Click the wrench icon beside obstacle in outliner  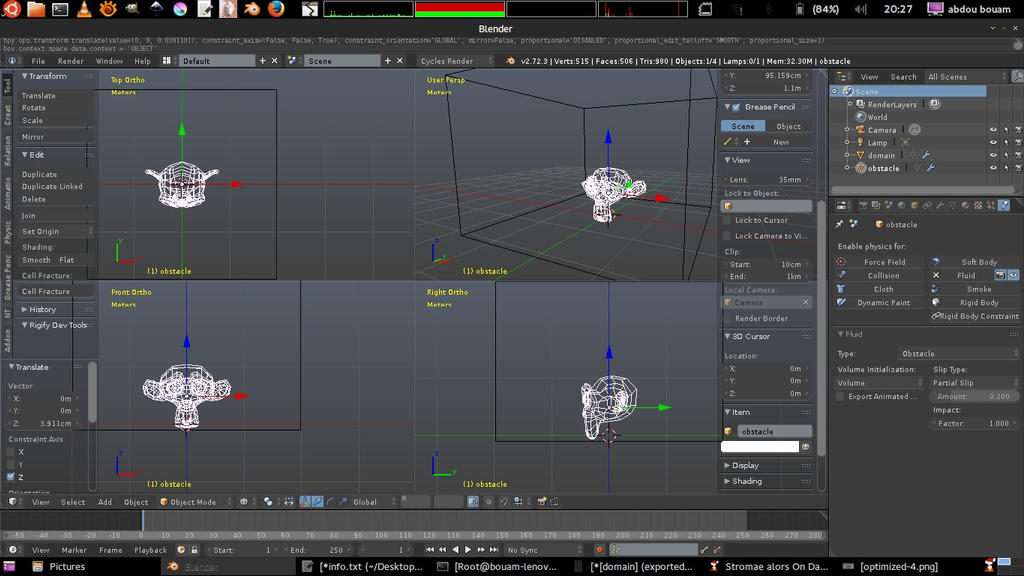tap(931, 168)
